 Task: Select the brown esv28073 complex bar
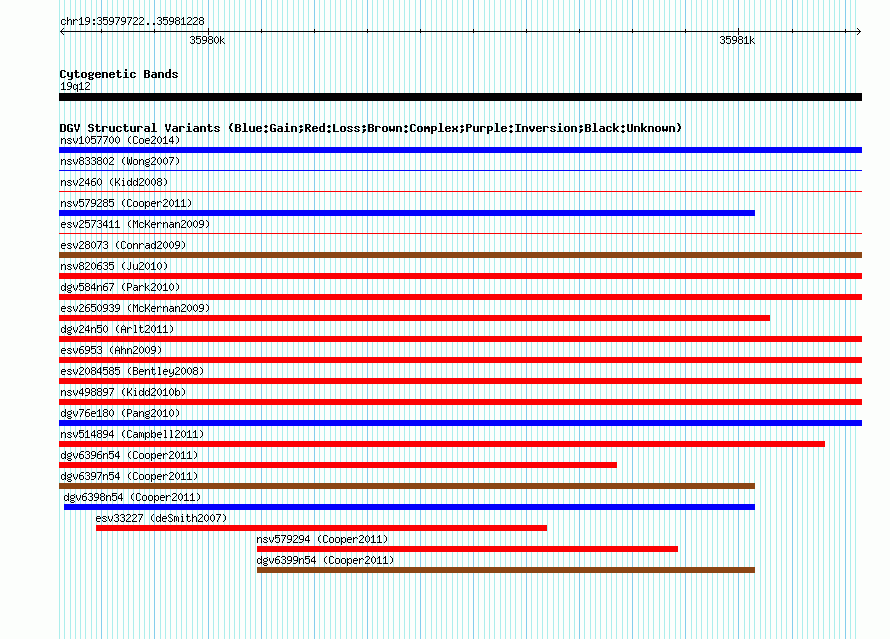pyautogui.click(x=460, y=255)
